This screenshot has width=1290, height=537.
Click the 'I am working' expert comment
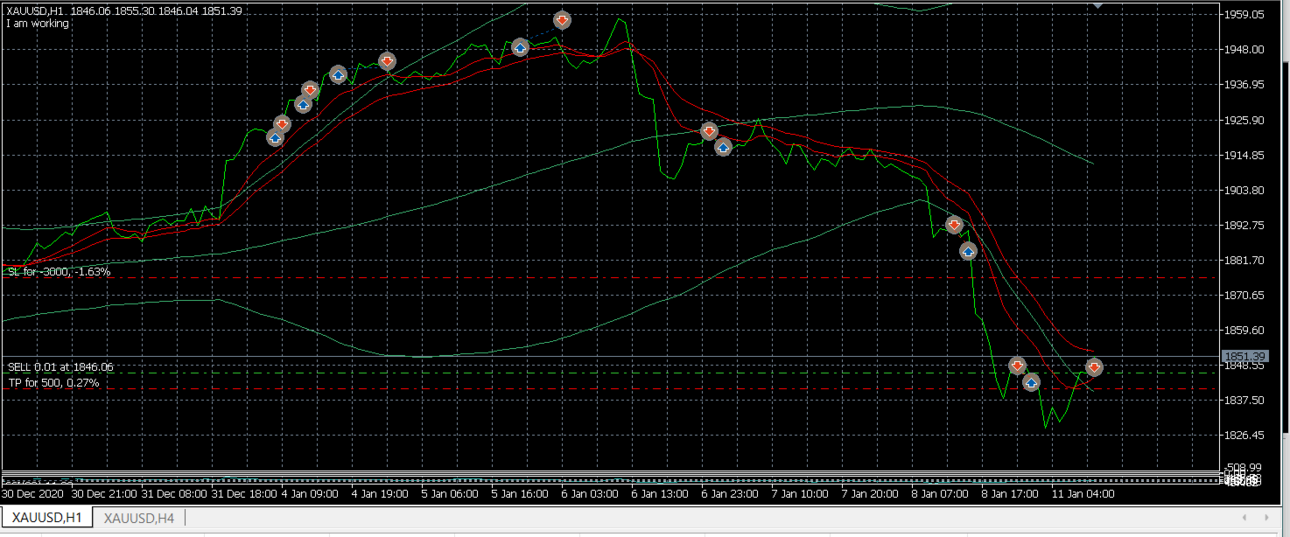click(38, 23)
